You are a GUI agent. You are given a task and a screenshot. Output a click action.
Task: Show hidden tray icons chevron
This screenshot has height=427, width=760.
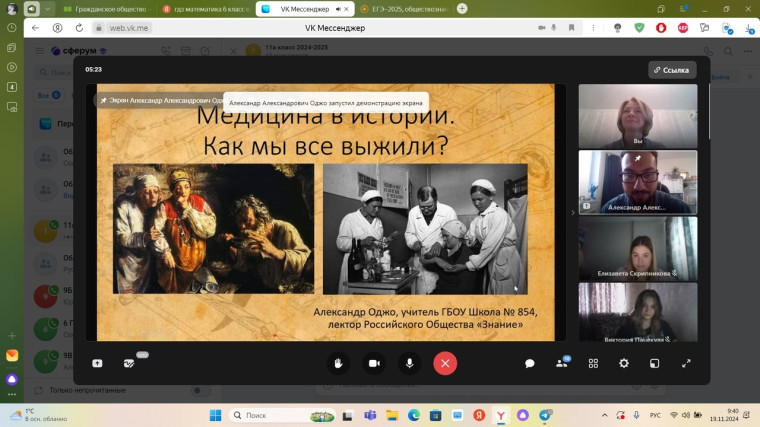point(604,415)
